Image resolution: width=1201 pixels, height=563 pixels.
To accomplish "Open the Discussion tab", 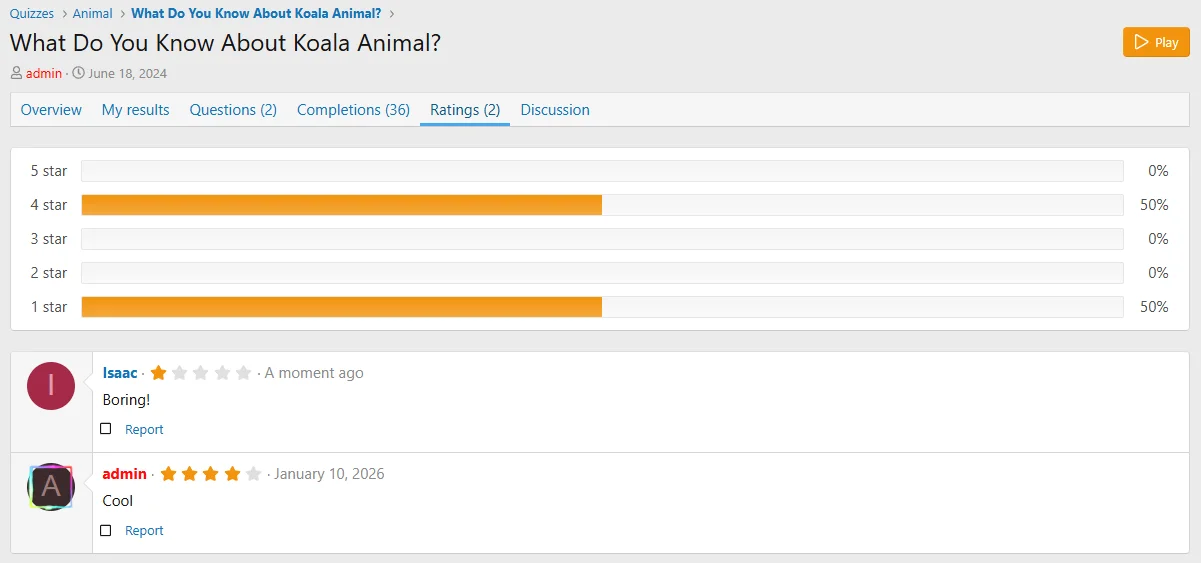I will pos(555,110).
